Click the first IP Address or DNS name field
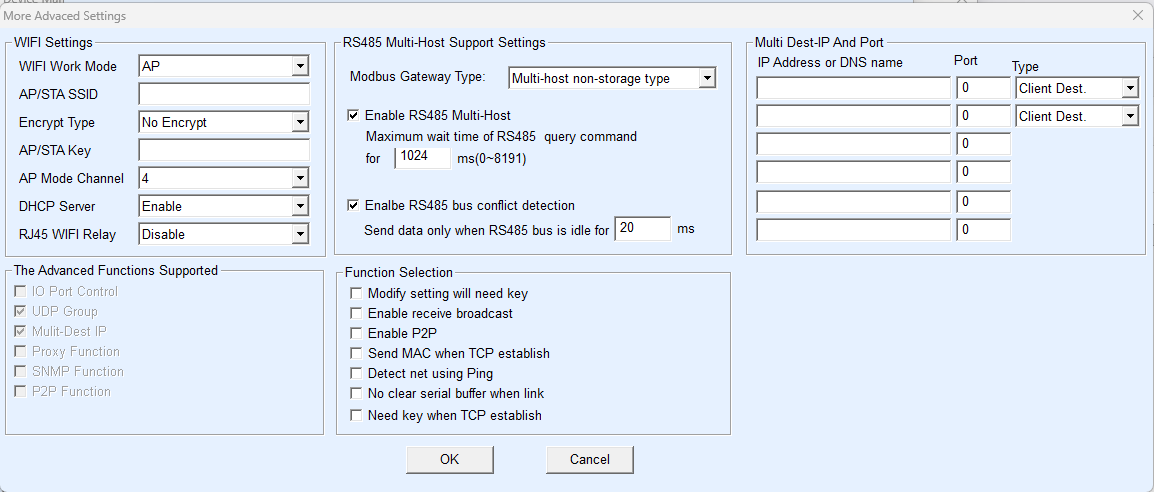1154x492 pixels. pos(853,89)
